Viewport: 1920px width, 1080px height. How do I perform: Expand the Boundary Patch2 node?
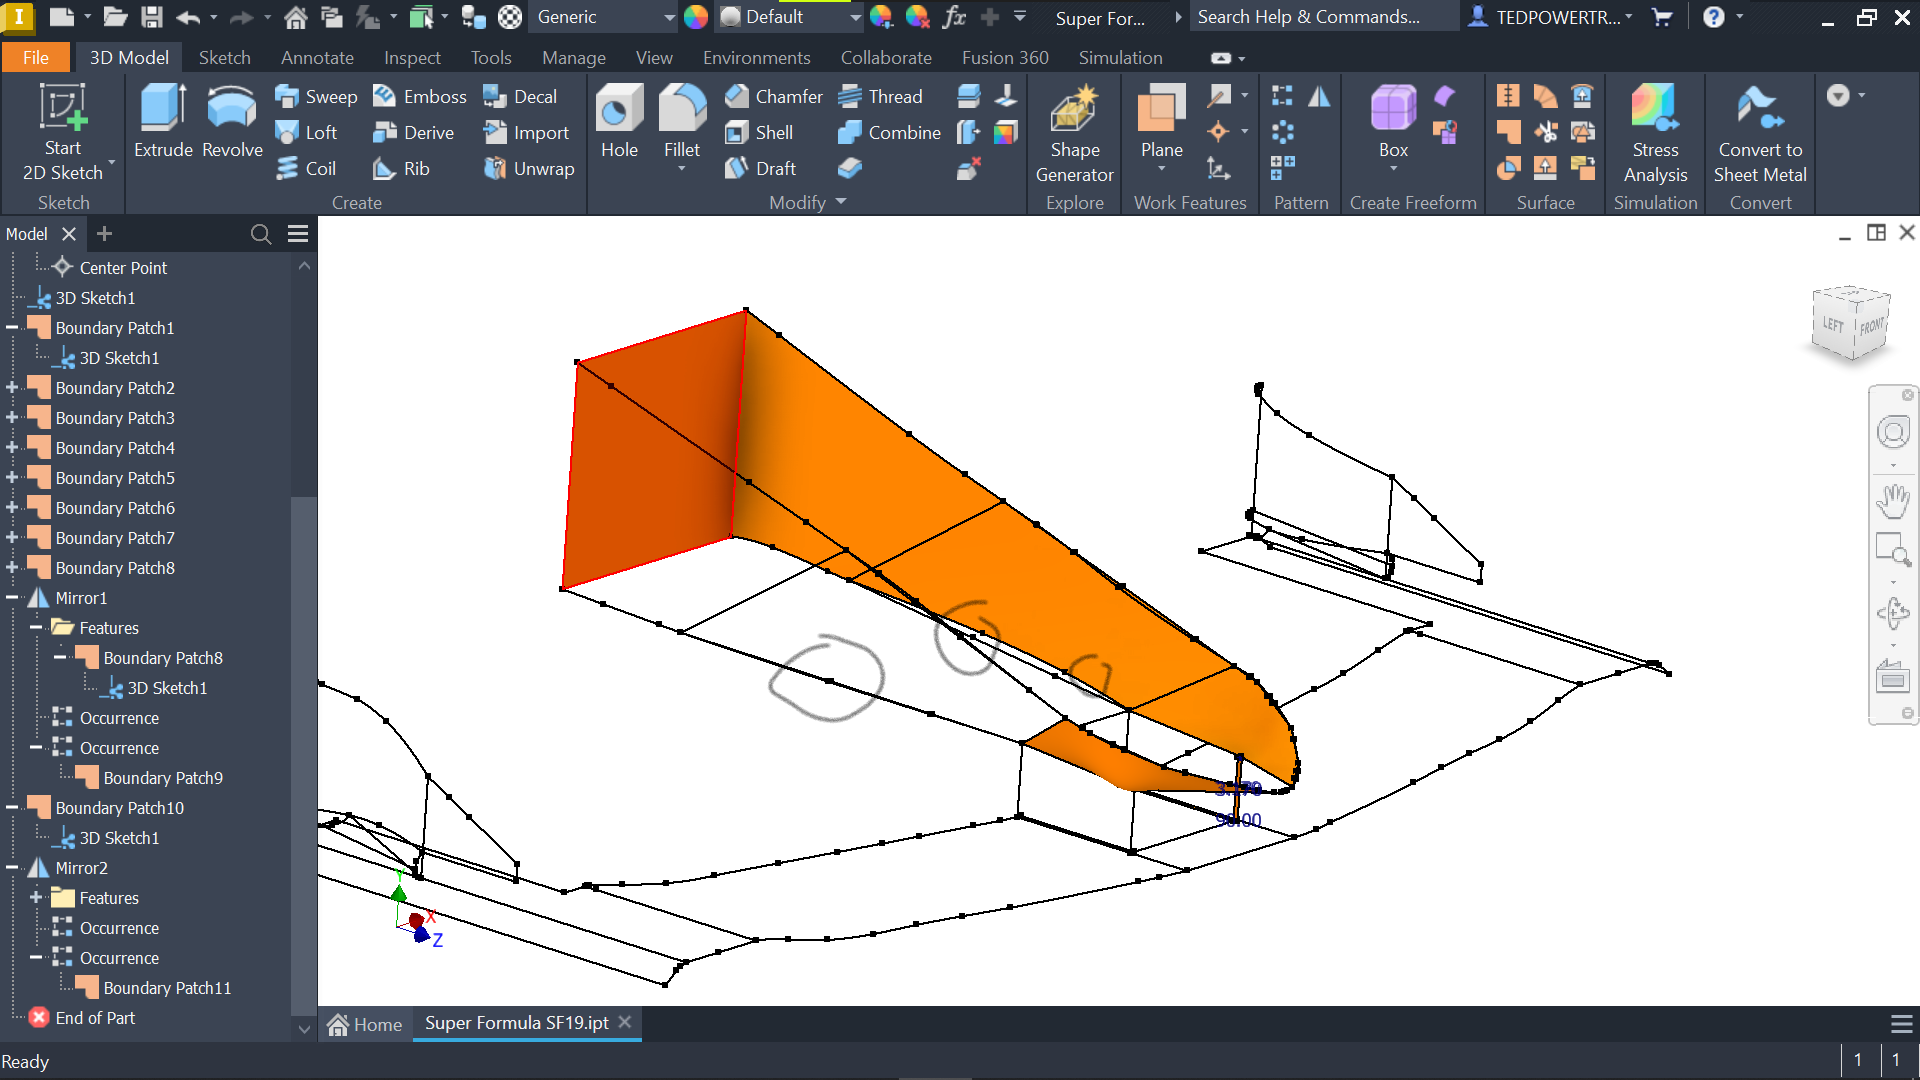[x=12, y=388]
